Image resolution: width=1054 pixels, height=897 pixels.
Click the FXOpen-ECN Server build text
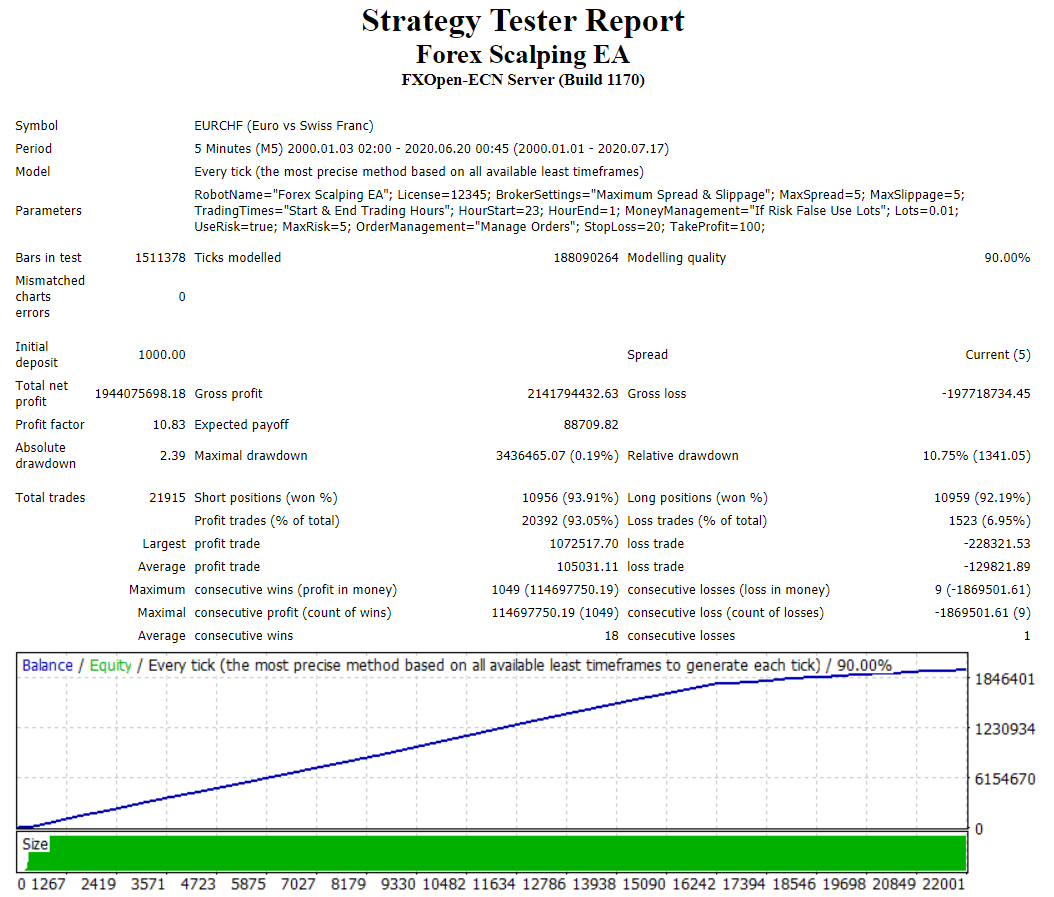(522, 80)
